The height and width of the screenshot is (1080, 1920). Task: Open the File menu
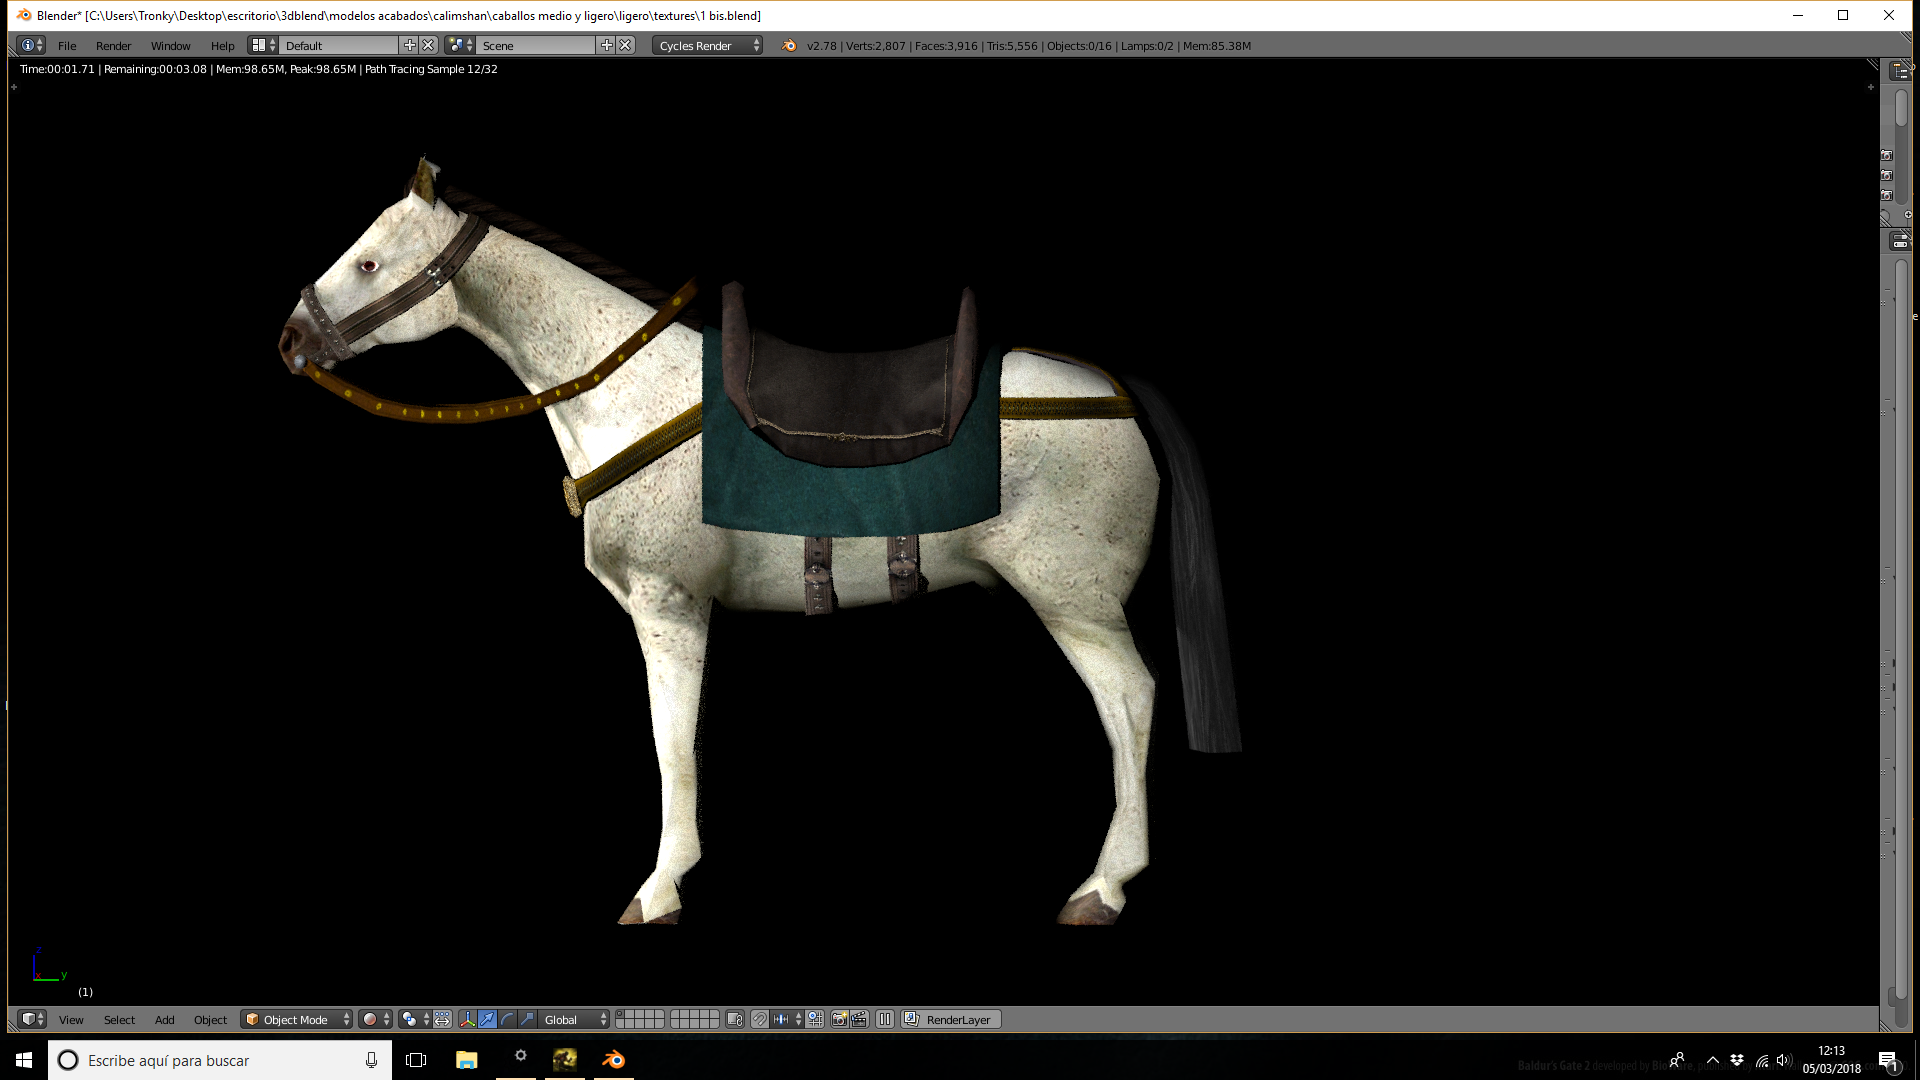pyautogui.click(x=67, y=45)
